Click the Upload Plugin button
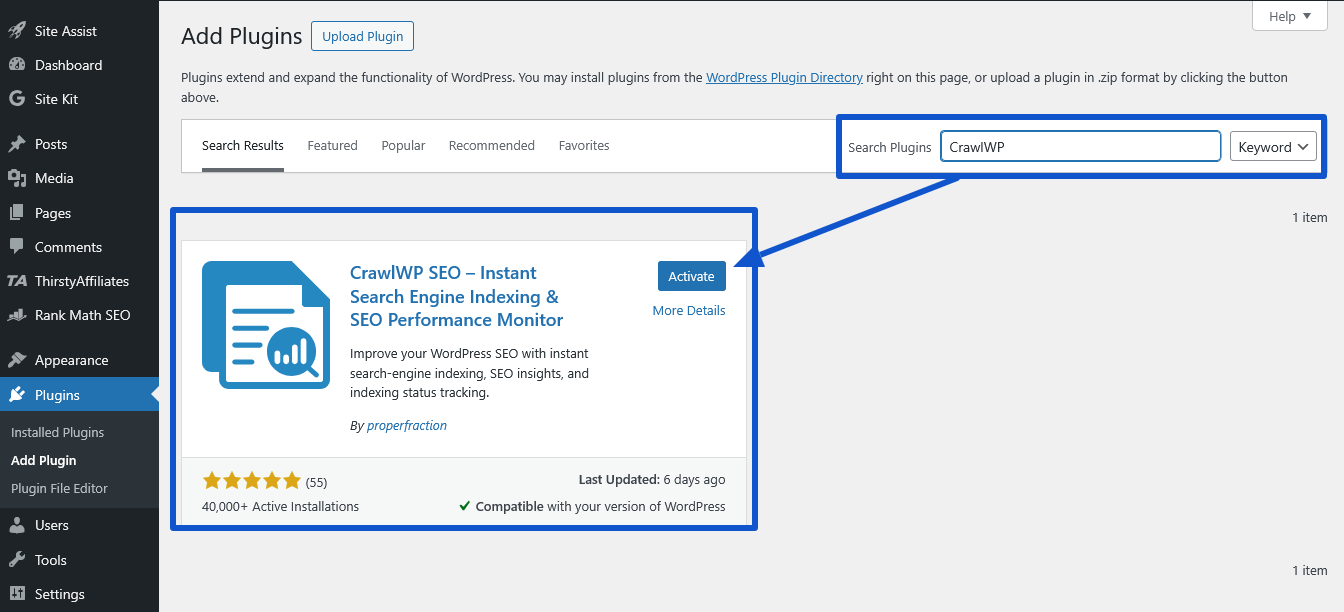1344x612 pixels. [x=362, y=37]
